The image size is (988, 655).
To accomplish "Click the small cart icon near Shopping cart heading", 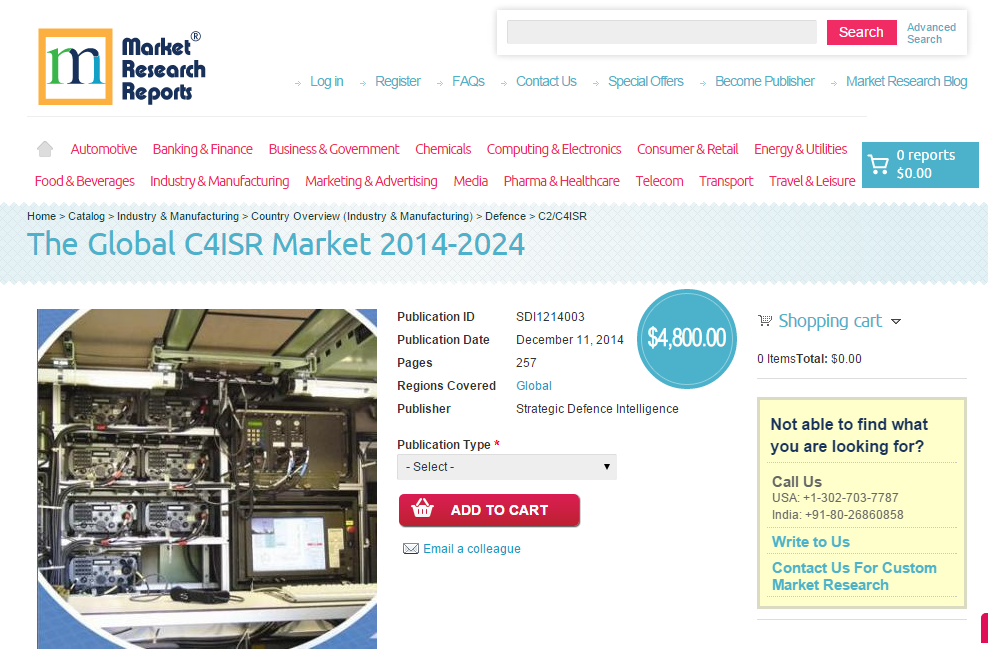I will click(765, 320).
